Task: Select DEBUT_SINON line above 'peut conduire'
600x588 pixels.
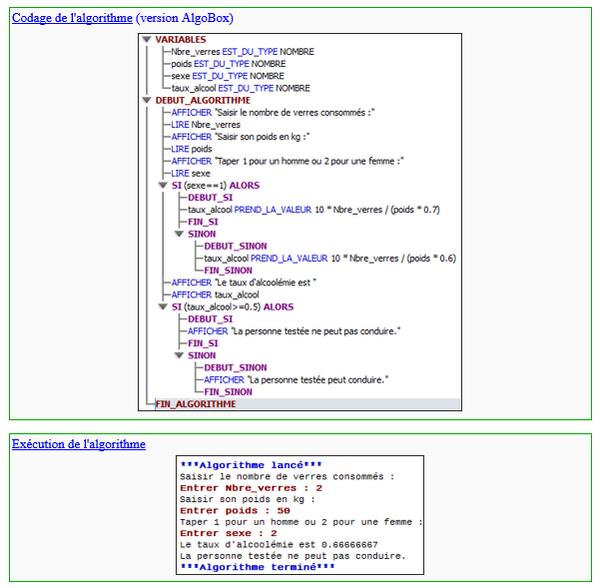Action: tap(235, 368)
